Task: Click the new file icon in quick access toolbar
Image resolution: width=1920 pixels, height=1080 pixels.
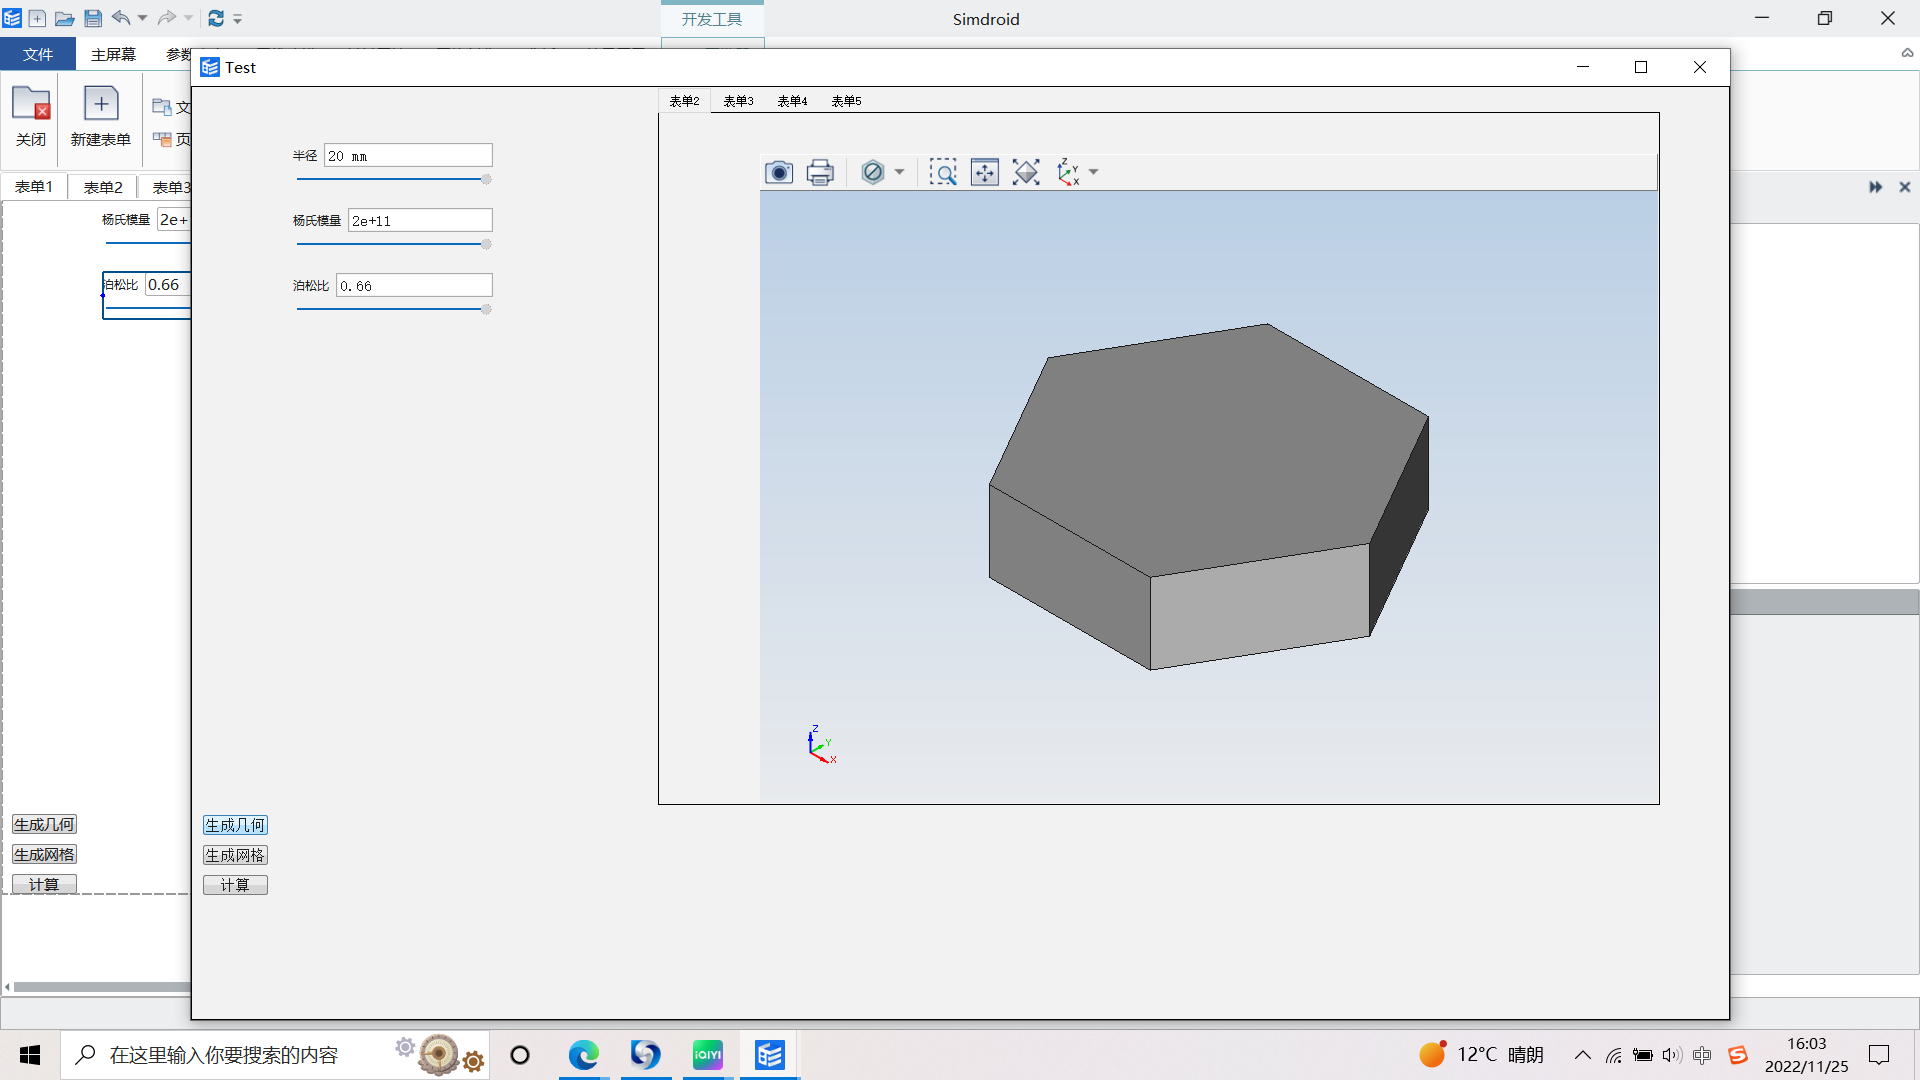Action: [x=37, y=18]
